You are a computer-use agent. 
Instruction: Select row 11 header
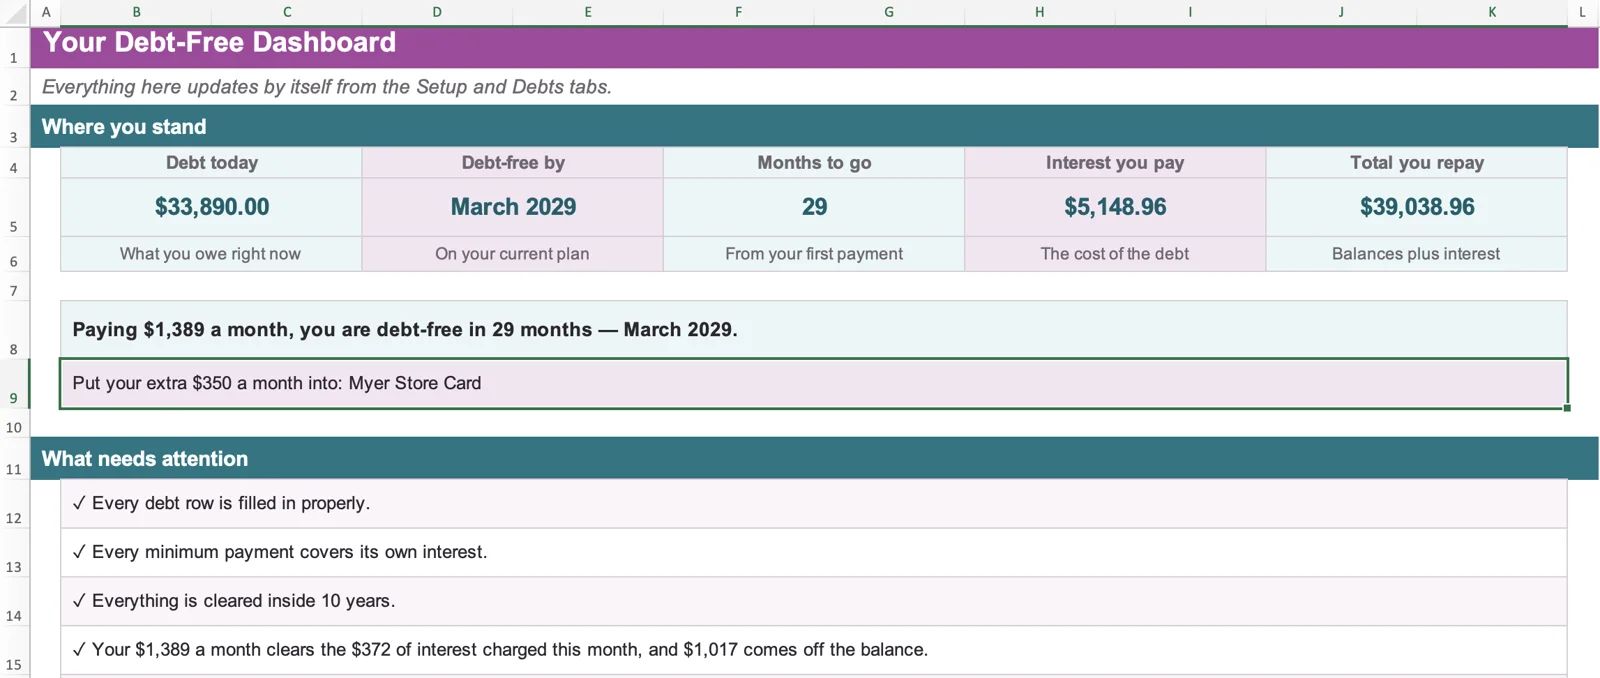[14, 458]
